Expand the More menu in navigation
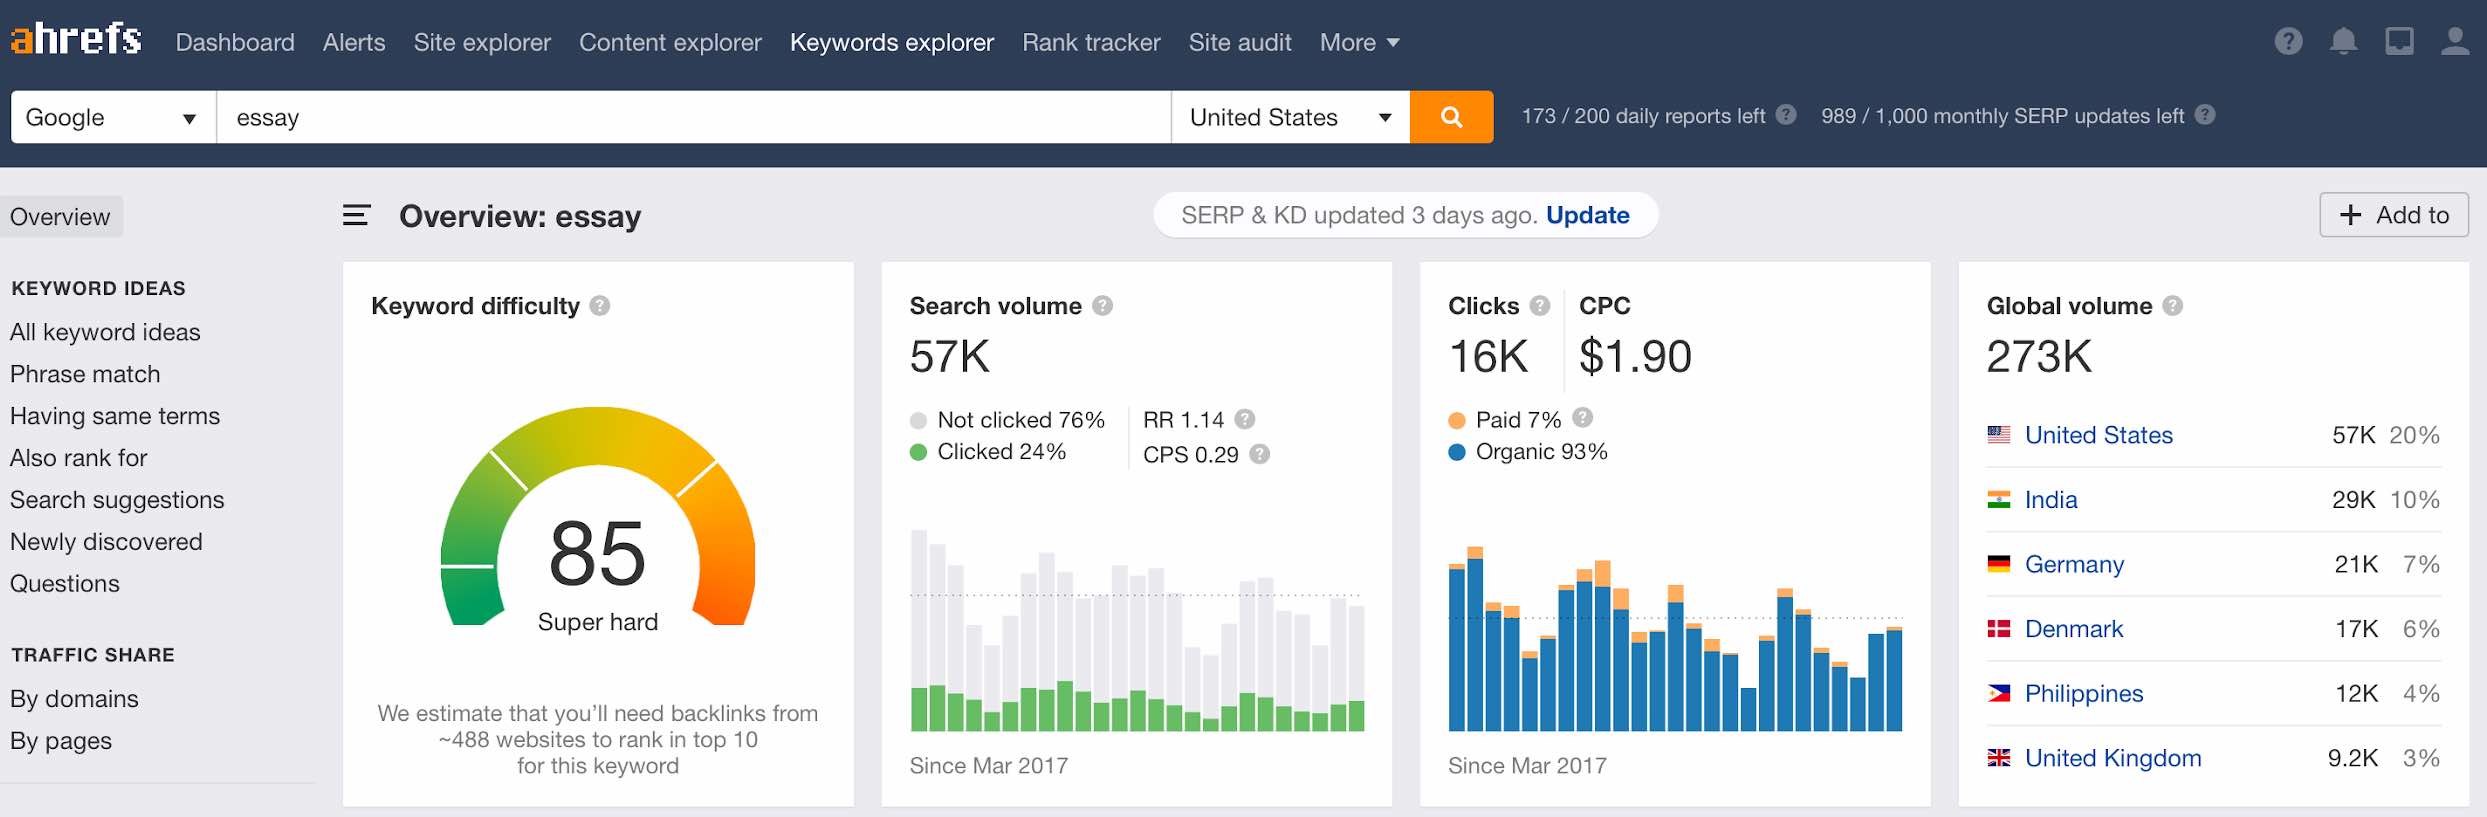This screenshot has height=817, width=2487. (x=1359, y=42)
